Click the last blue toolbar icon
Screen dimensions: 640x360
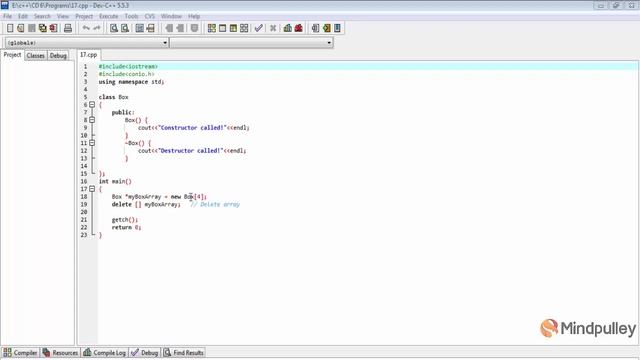coord(337,28)
